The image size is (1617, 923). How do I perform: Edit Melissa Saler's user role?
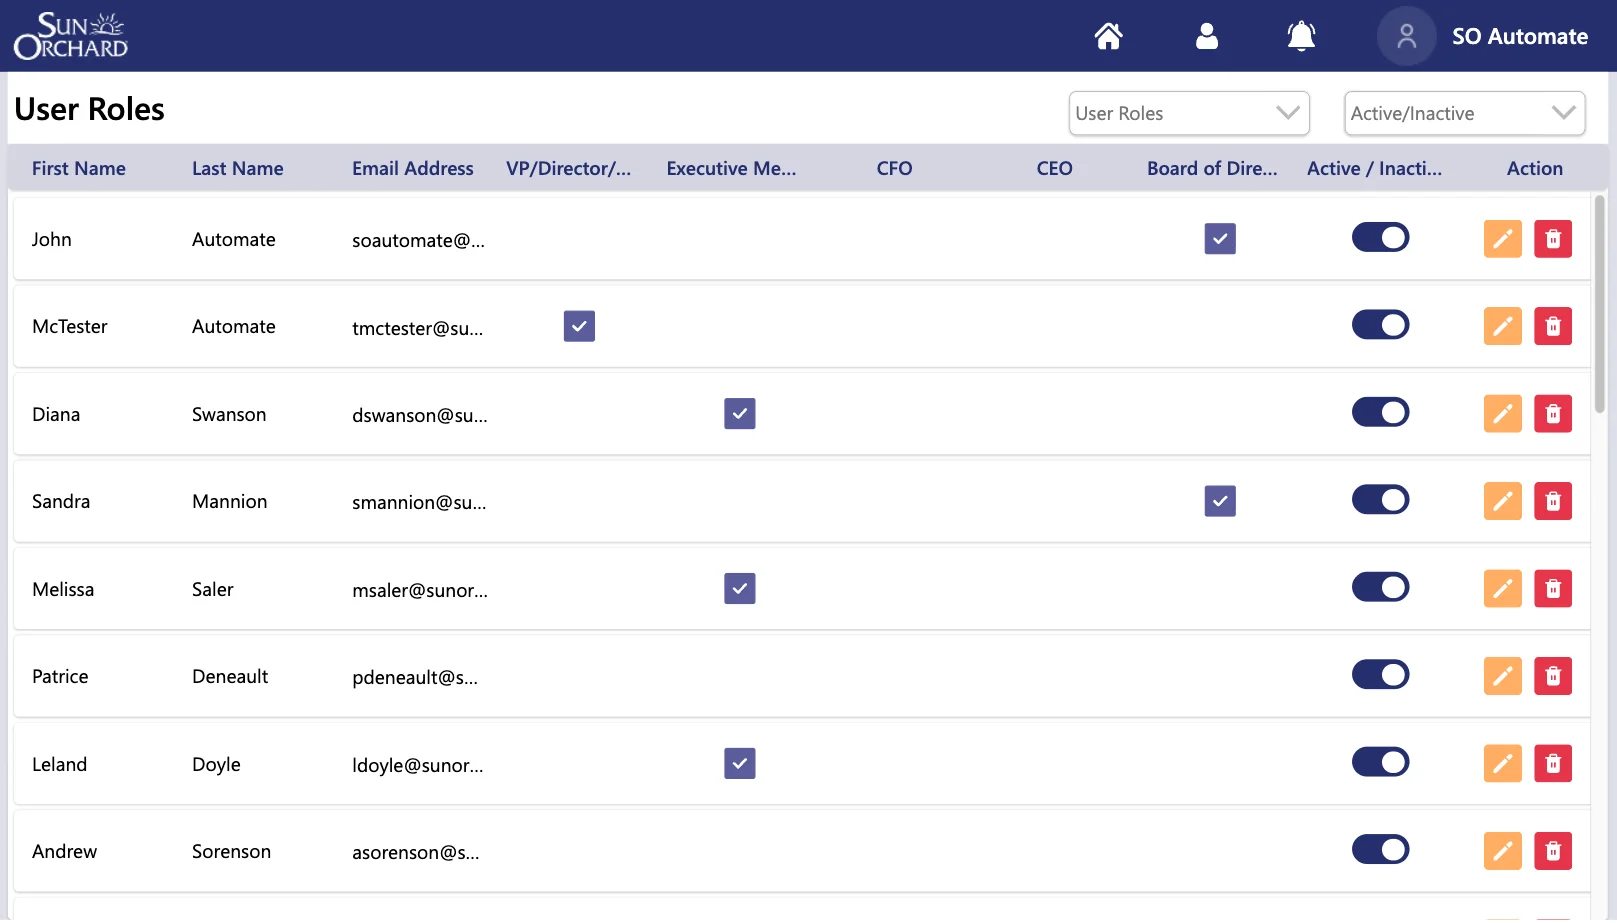pyautogui.click(x=1502, y=588)
